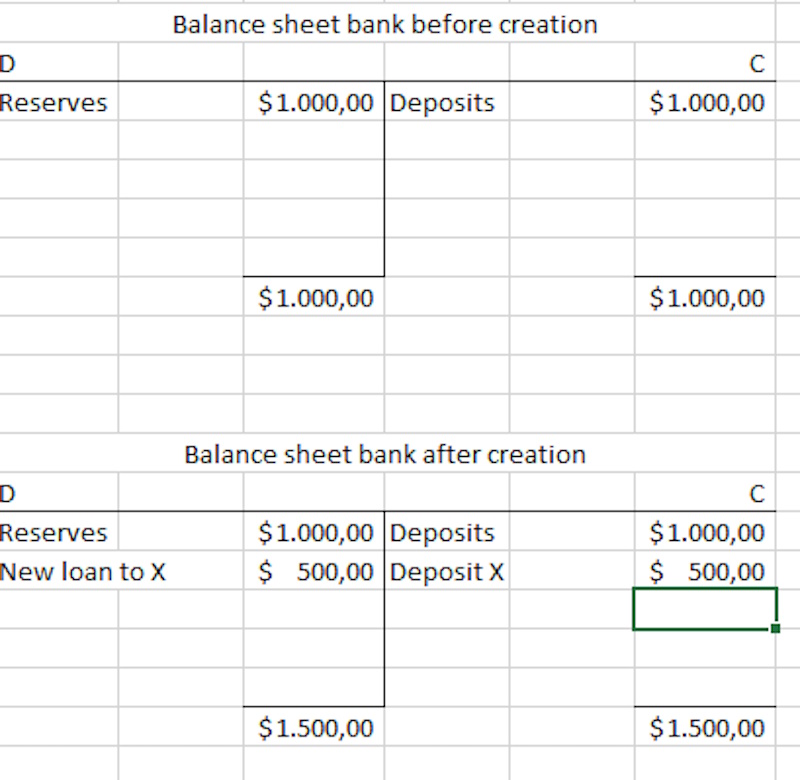800x780 pixels.
Task: Click the $1.000,00 Reserves value in the before-creation table
Action: pos(314,103)
